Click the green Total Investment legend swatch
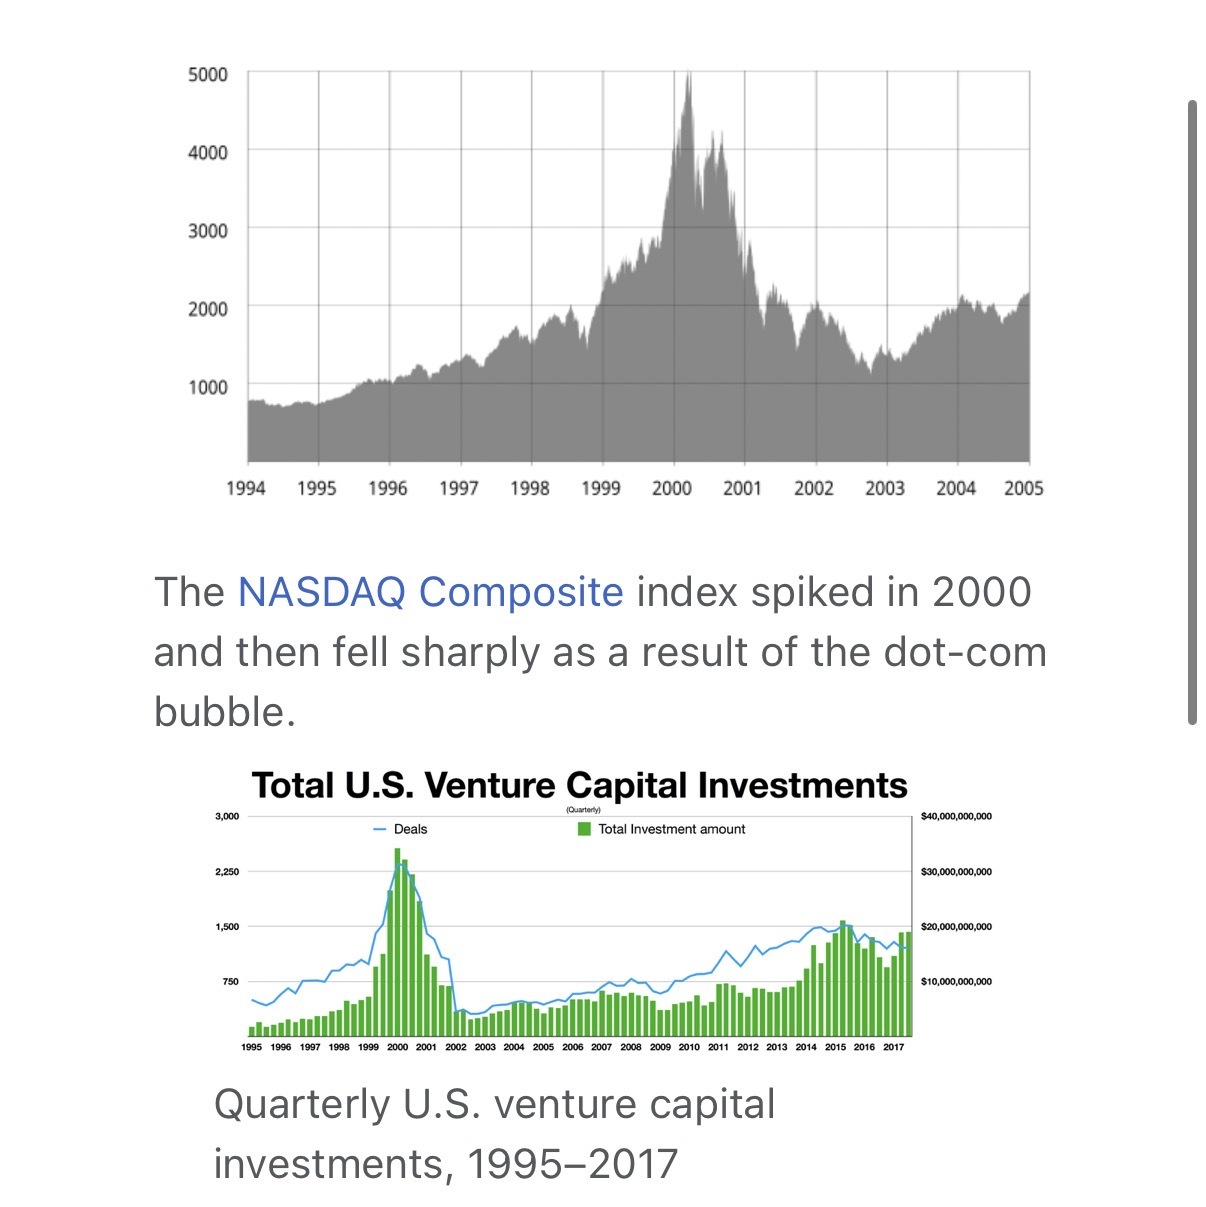 pos(584,829)
